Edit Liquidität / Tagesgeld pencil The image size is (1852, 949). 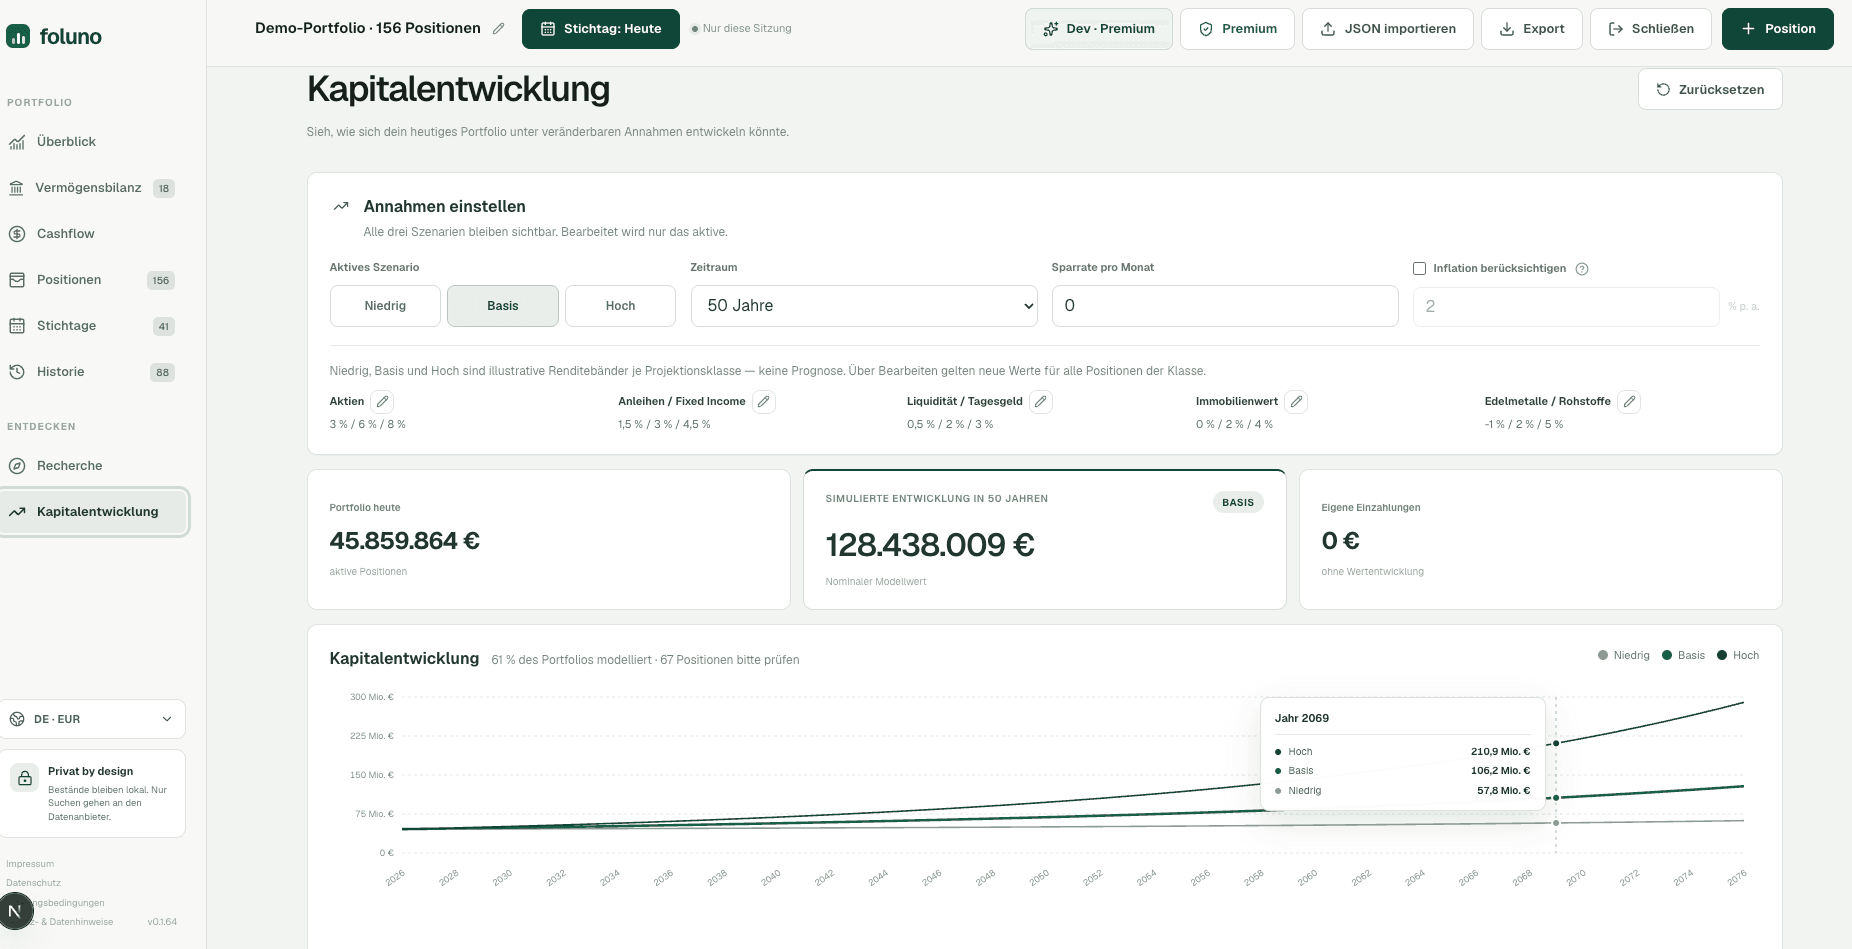click(x=1041, y=402)
